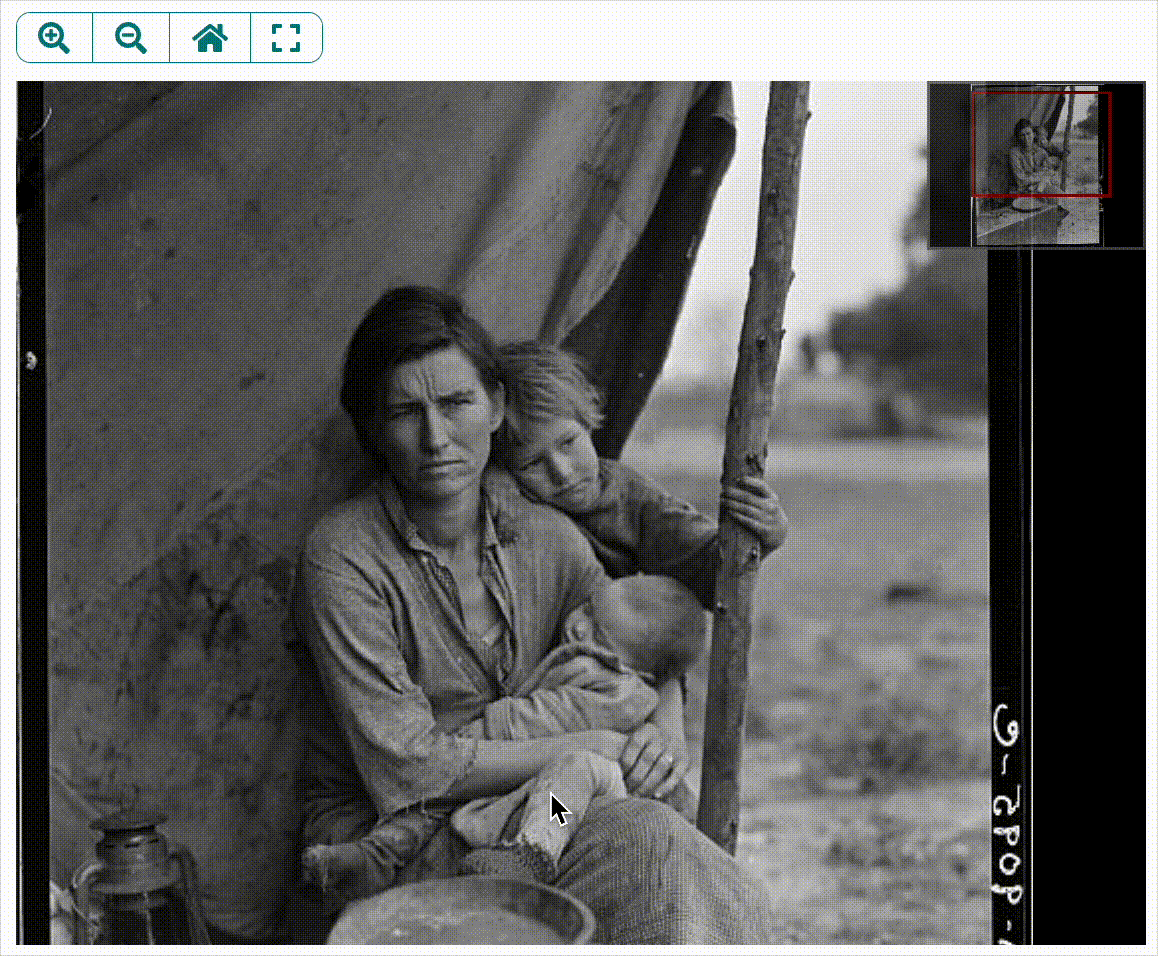
Task: Zoom in with the magnifier plus icon
Action: click(54, 38)
